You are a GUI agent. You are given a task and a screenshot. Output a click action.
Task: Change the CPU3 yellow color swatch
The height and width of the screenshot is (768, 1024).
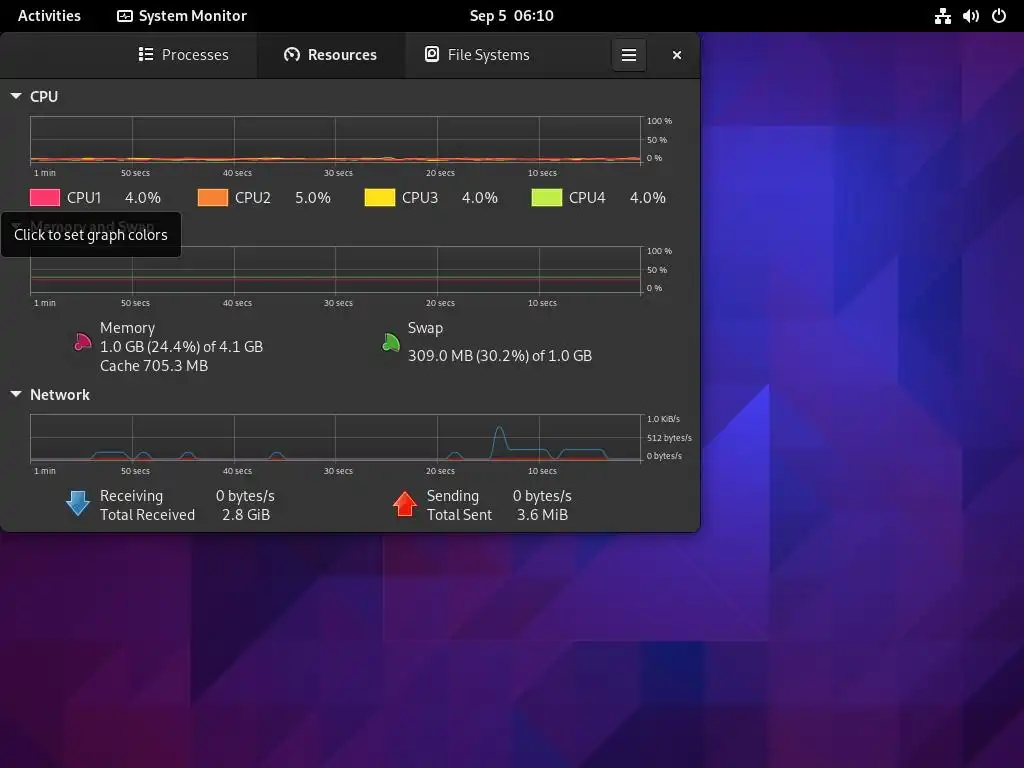coord(379,197)
